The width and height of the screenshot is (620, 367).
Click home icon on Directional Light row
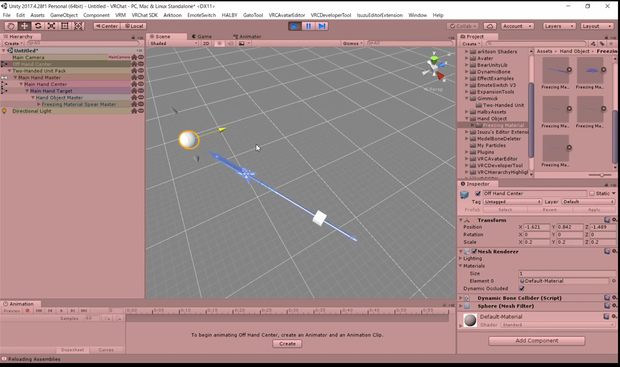pos(134,111)
